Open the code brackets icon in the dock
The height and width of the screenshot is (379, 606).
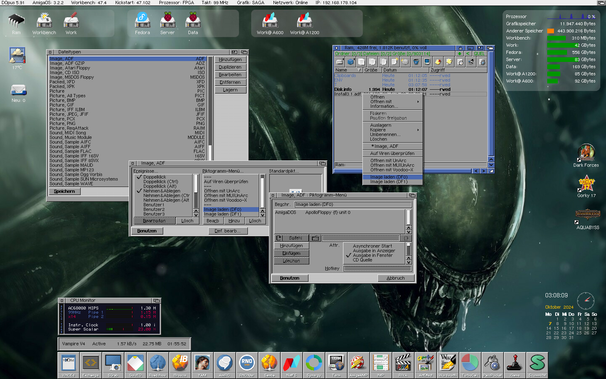coord(90,364)
